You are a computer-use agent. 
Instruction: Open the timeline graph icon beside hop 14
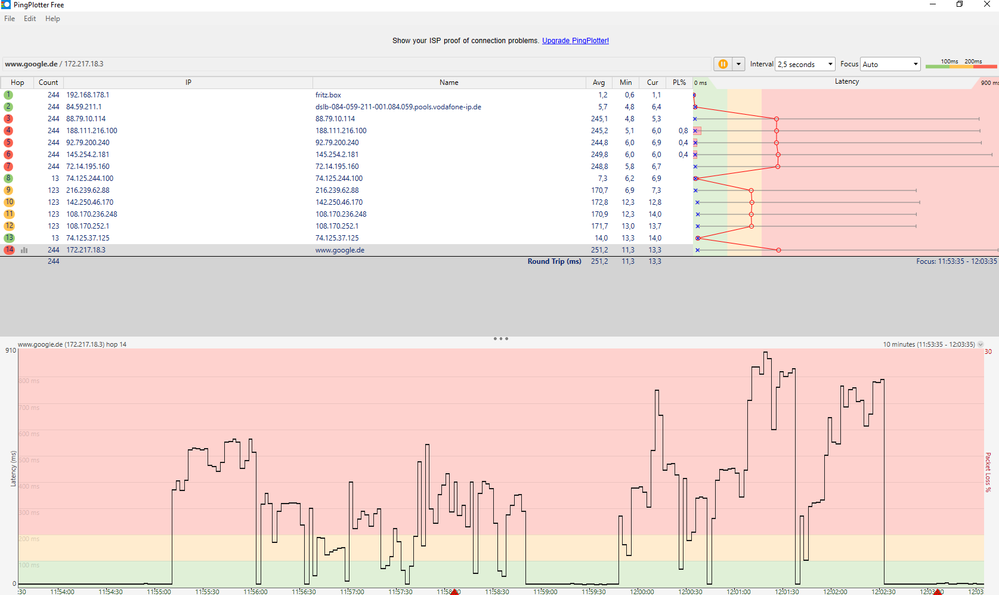pos(25,250)
